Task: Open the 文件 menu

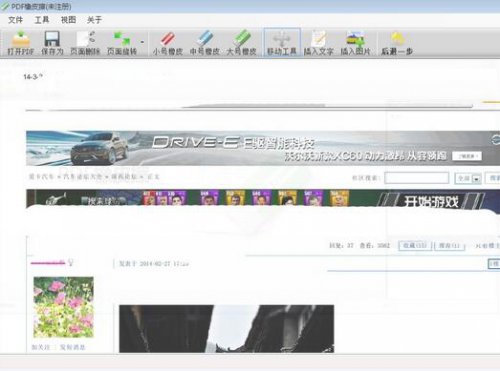Action: pos(15,20)
